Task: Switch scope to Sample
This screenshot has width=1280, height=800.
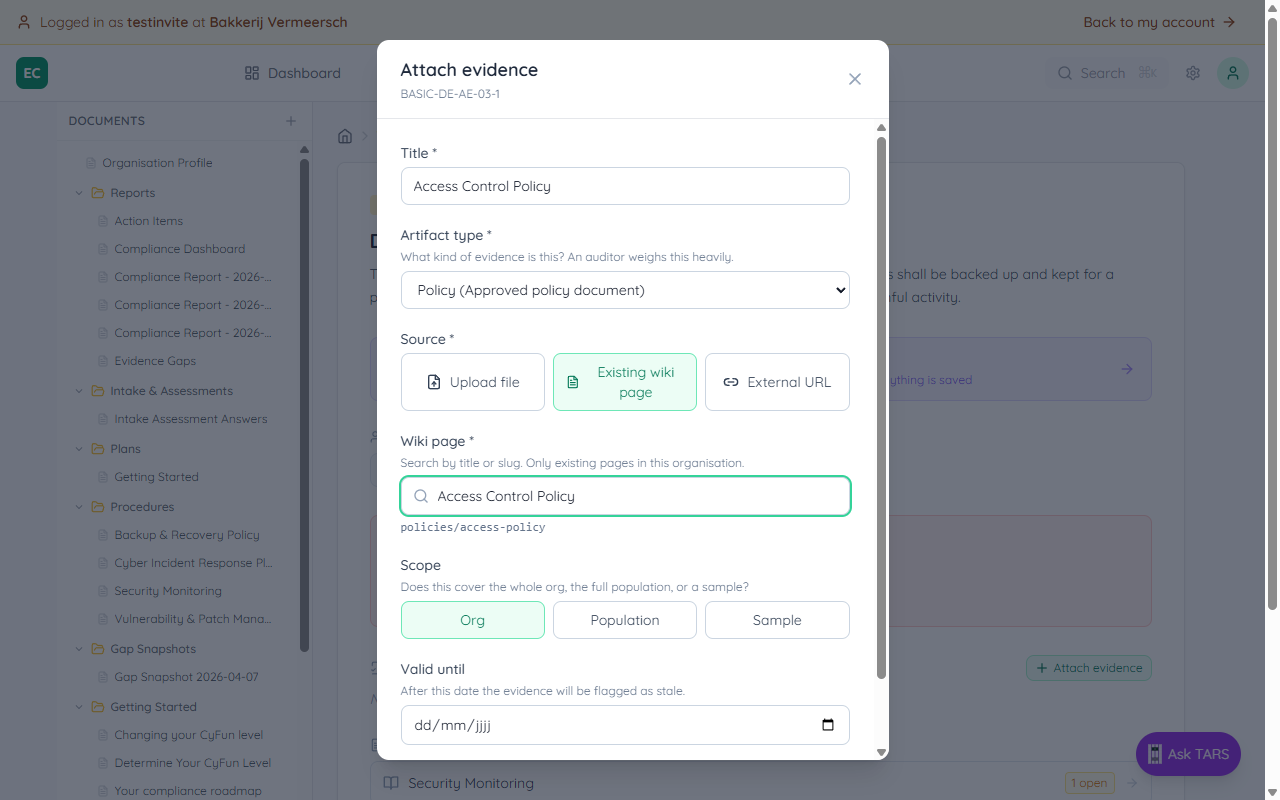Action: (777, 620)
